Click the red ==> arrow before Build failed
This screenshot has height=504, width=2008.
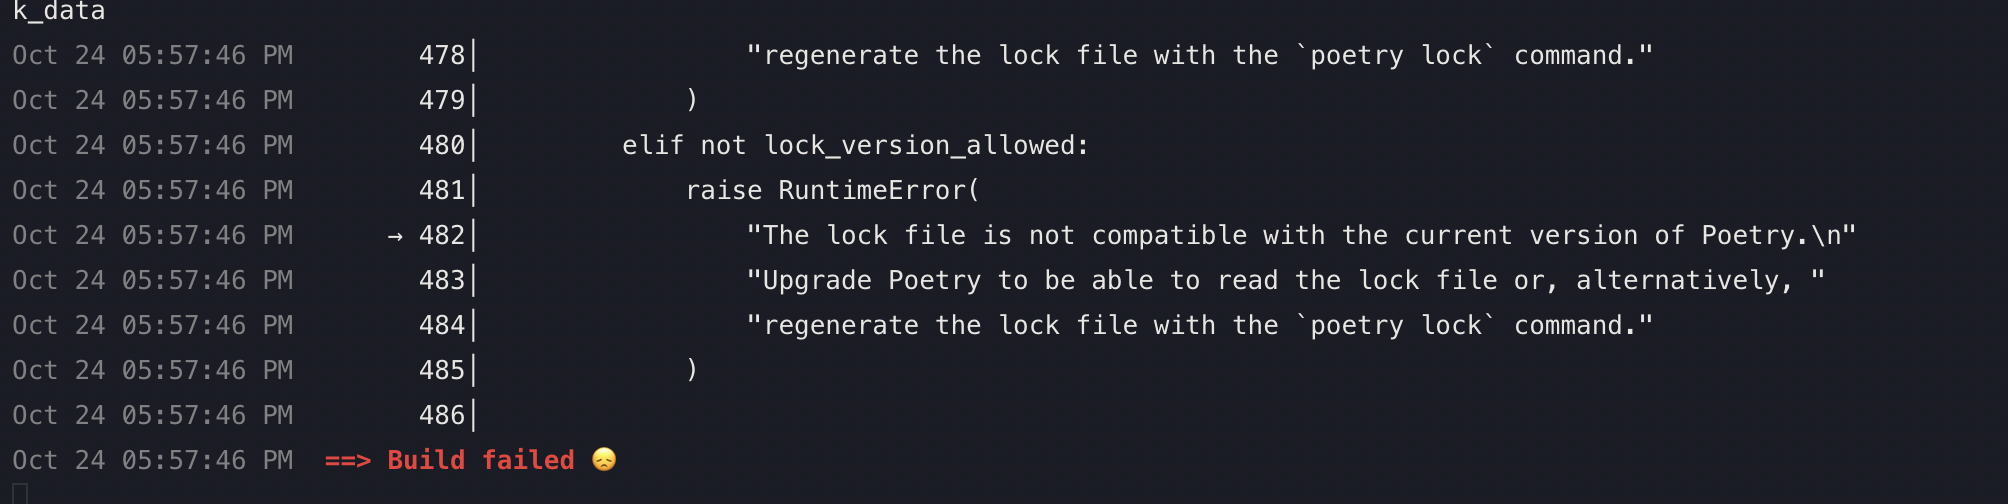point(348,461)
